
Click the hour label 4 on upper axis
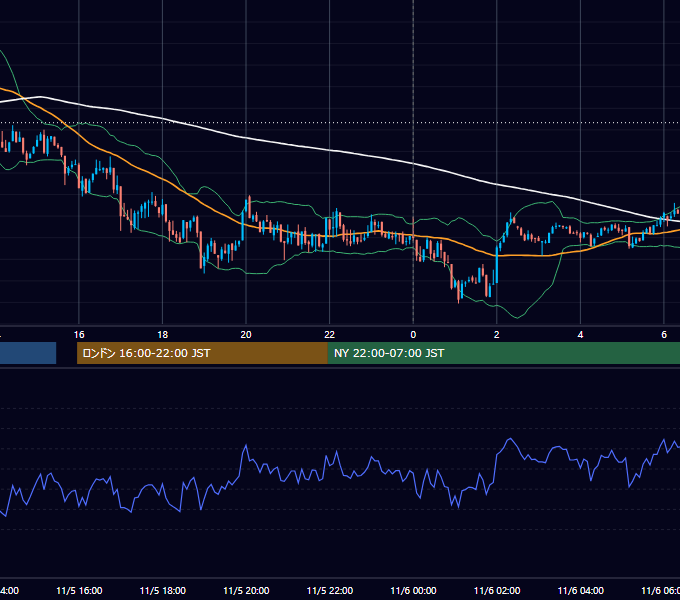pos(580,334)
